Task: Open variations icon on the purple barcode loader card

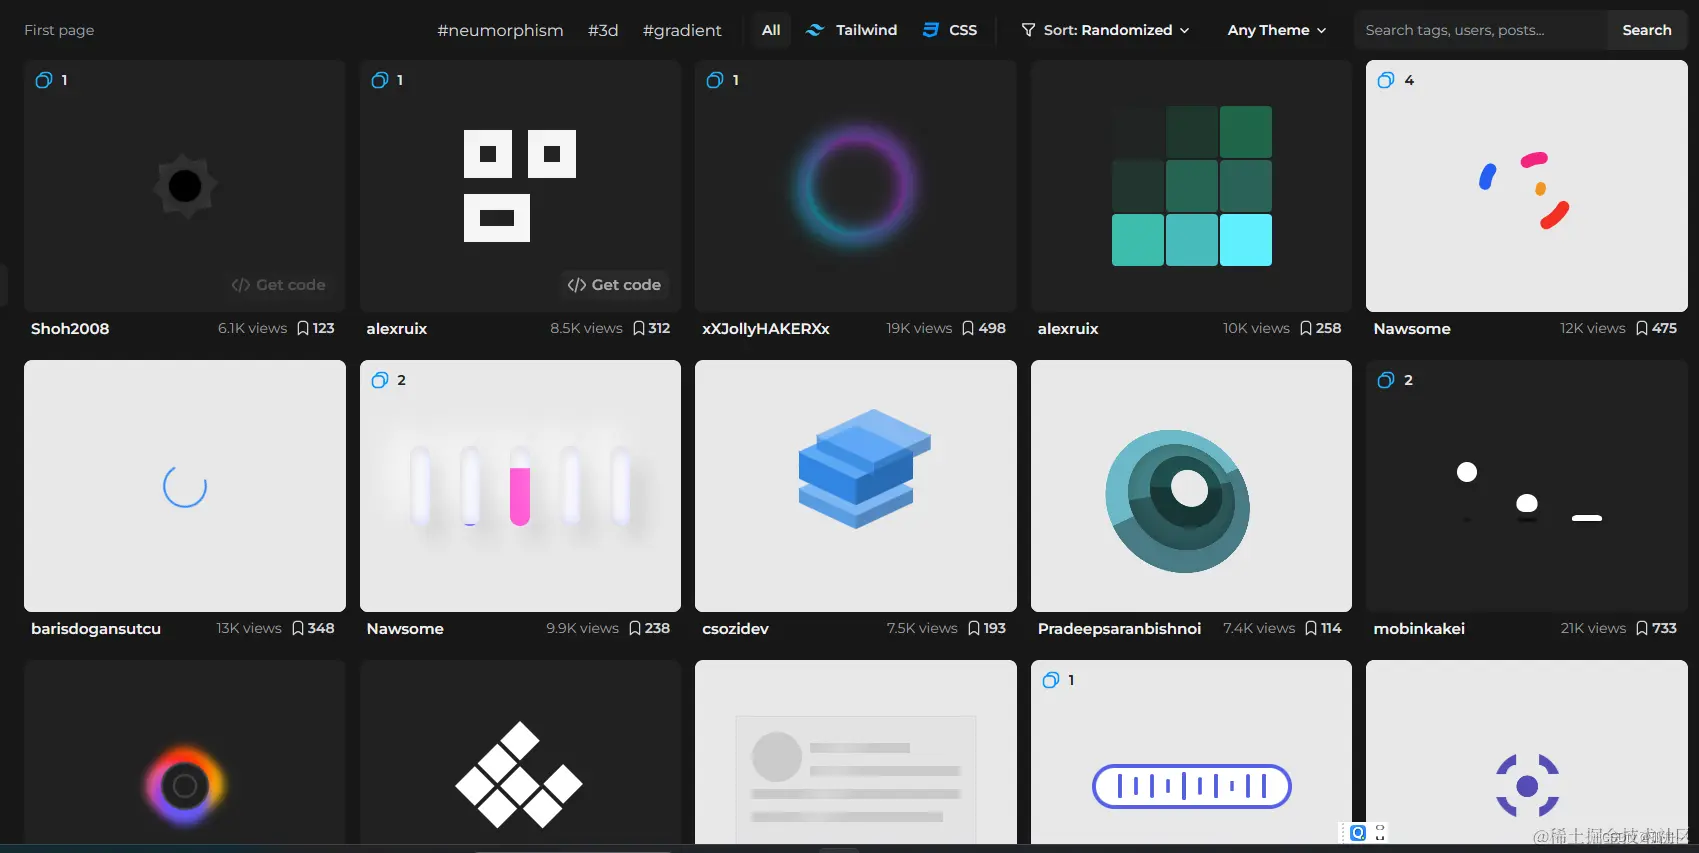Action: 1050,680
